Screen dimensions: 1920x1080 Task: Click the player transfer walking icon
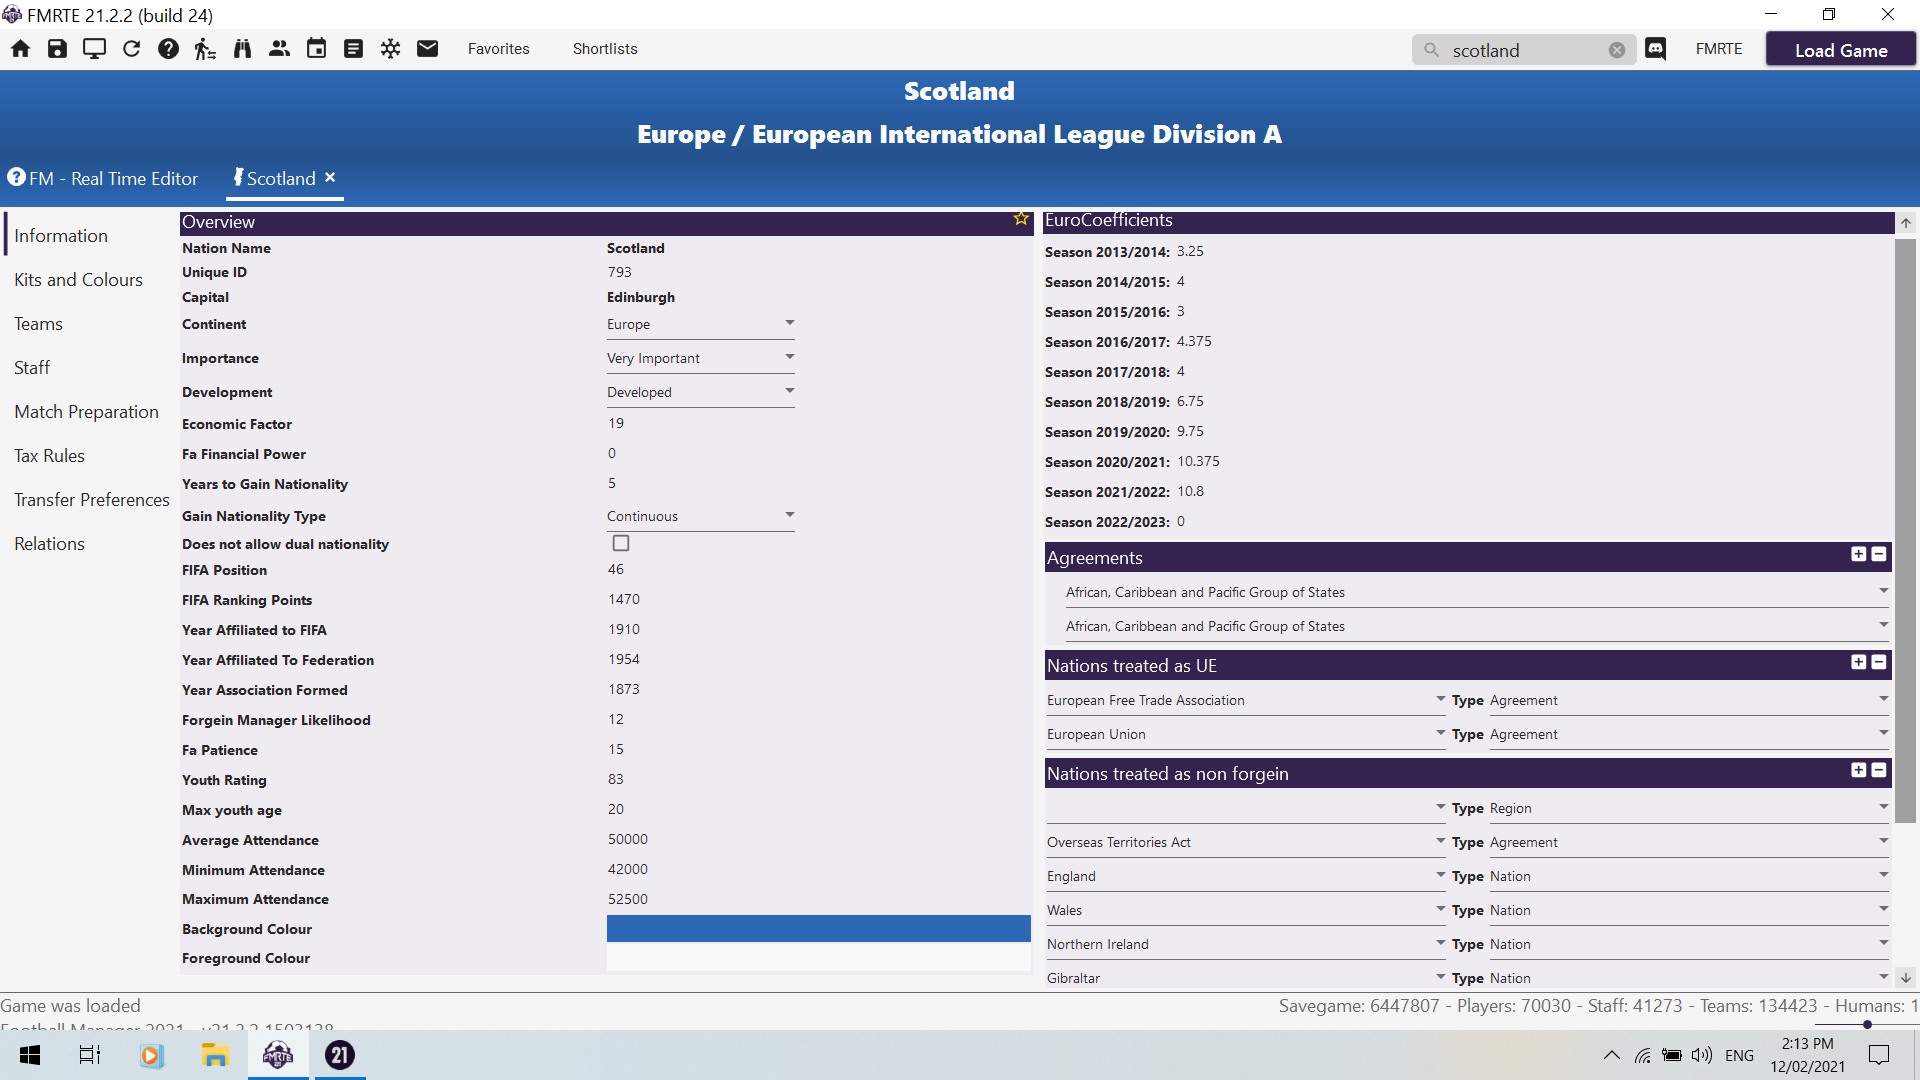click(205, 49)
